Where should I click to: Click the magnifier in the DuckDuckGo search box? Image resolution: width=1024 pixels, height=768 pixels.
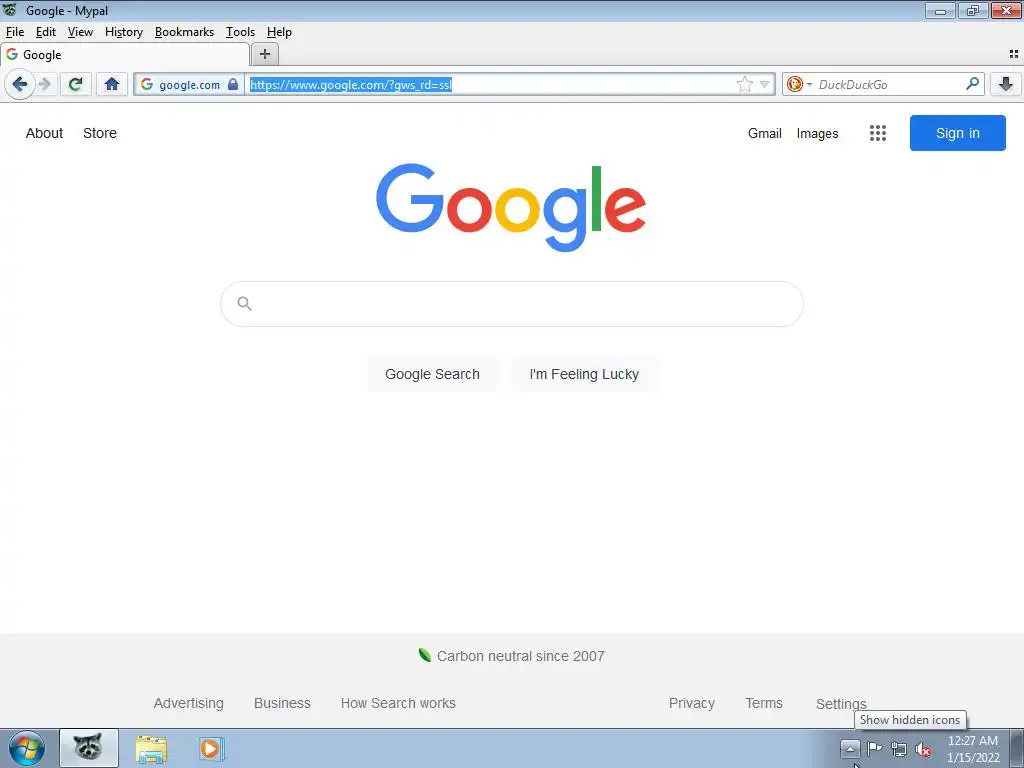tap(972, 84)
